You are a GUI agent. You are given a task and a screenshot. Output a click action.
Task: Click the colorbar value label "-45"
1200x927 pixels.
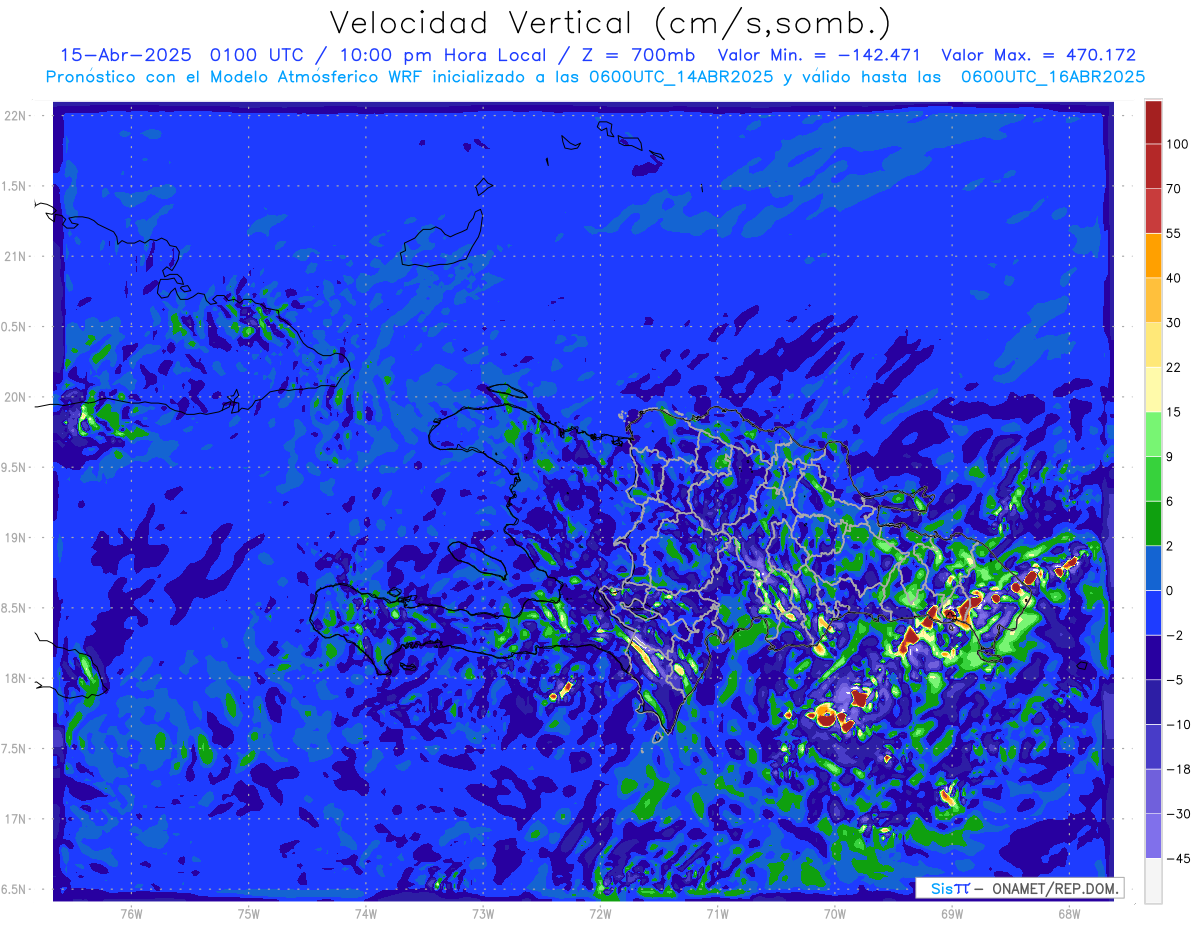tap(1176, 858)
